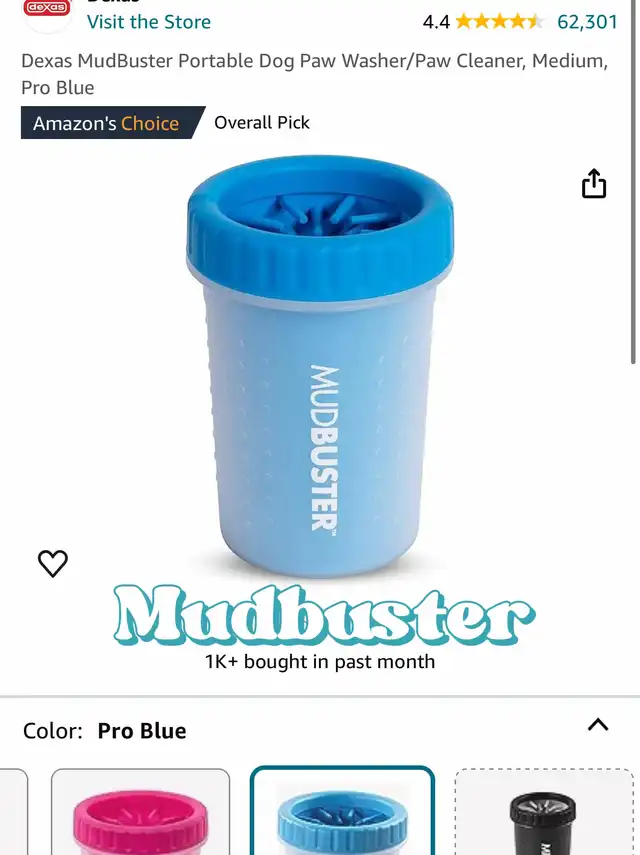Screen dimensions: 640x855
Task: Add product to wishlist heart icon
Action: pyautogui.click(x=53, y=563)
